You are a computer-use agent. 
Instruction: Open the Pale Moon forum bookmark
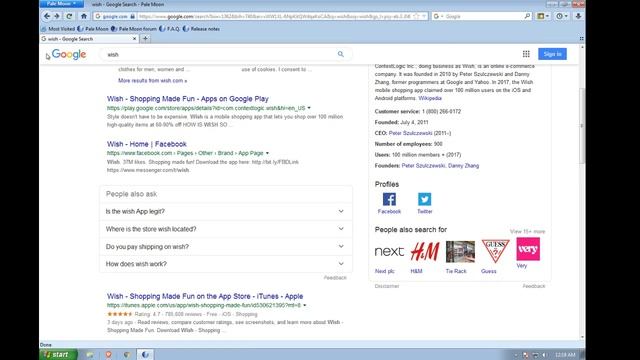click(134, 29)
